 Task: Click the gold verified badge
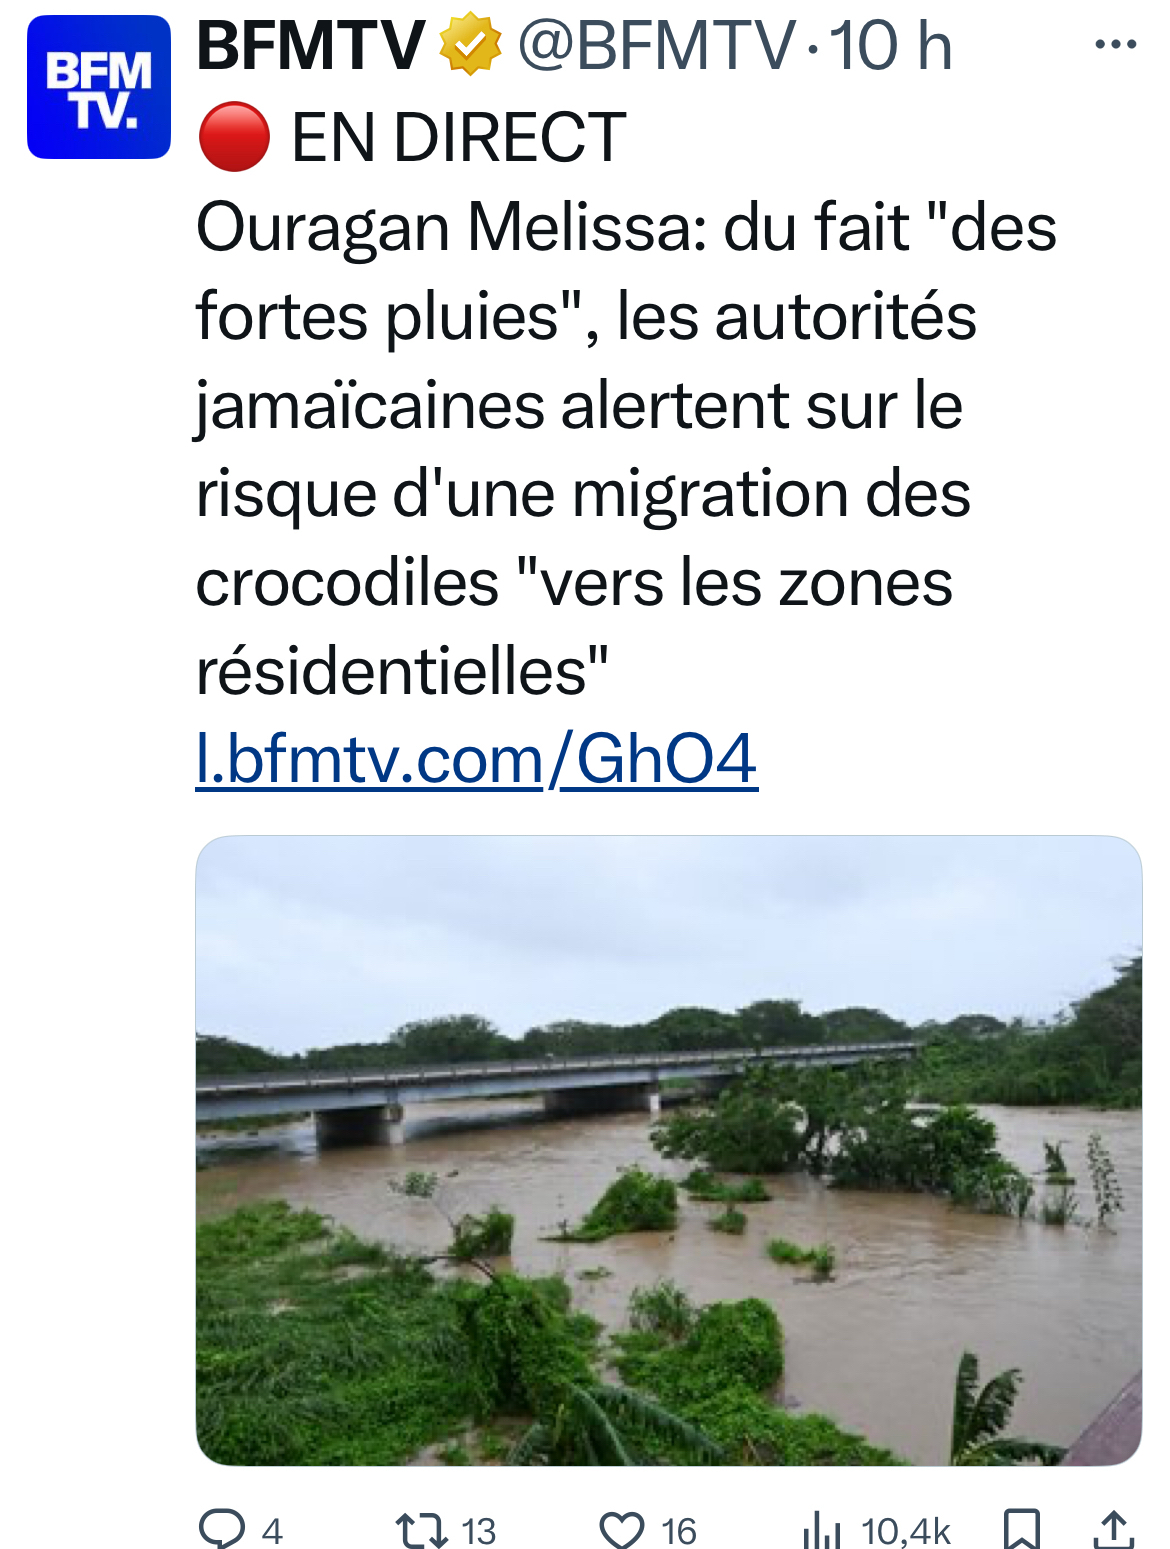pyautogui.click(x=470, y=46)
